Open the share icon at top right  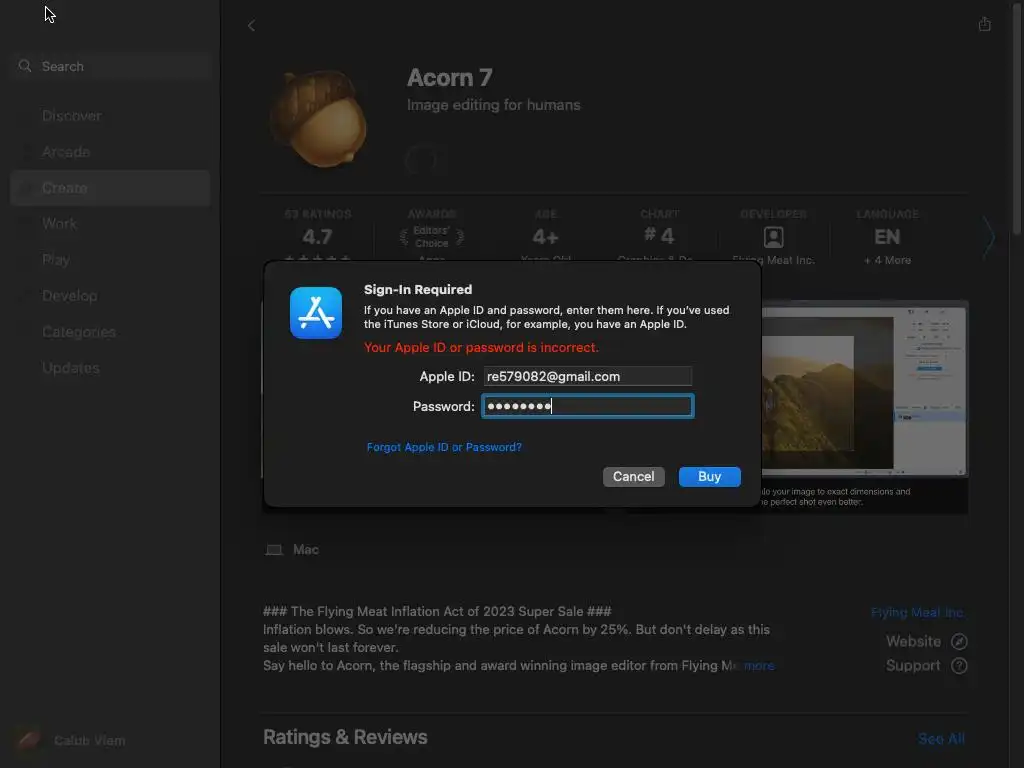pos(985,24)
